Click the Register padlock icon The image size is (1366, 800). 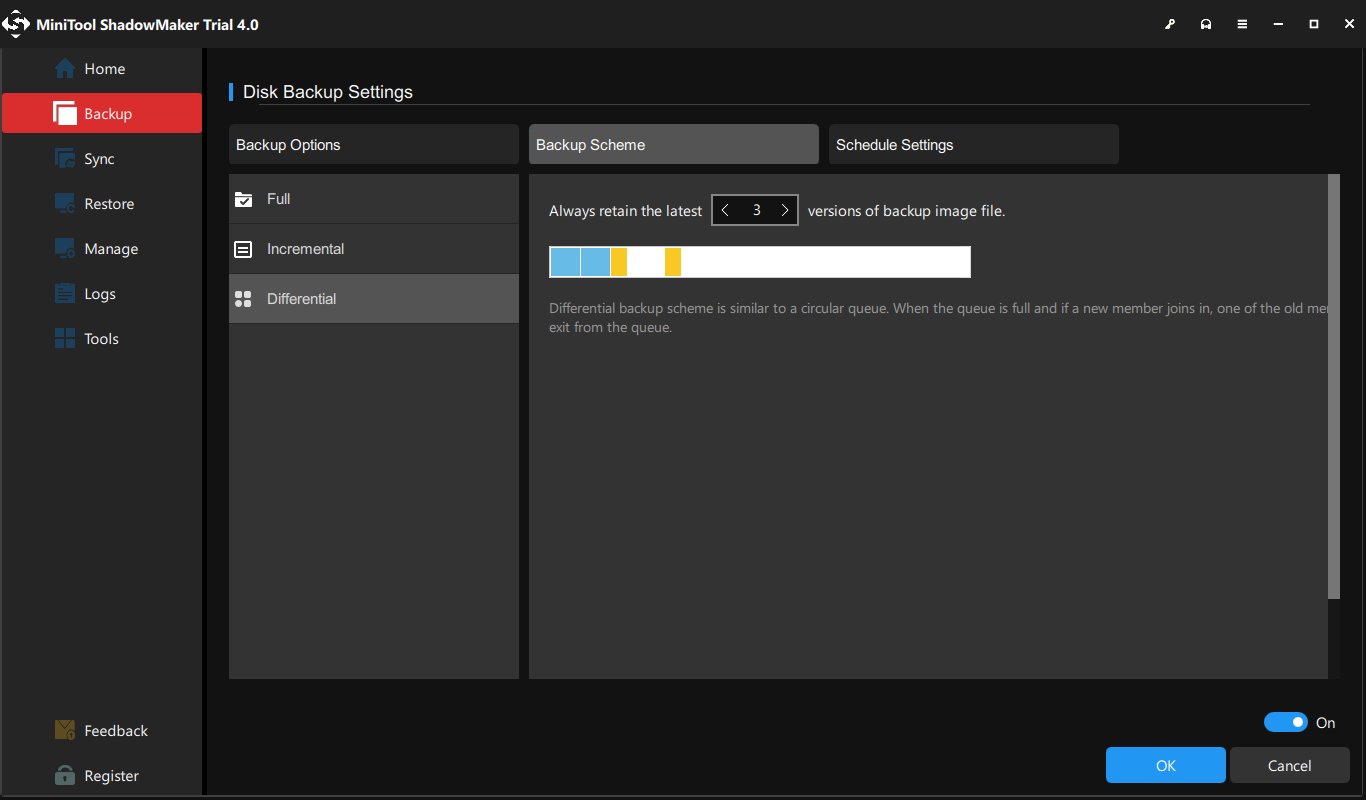pyautogui.click(x=65, y=776)
